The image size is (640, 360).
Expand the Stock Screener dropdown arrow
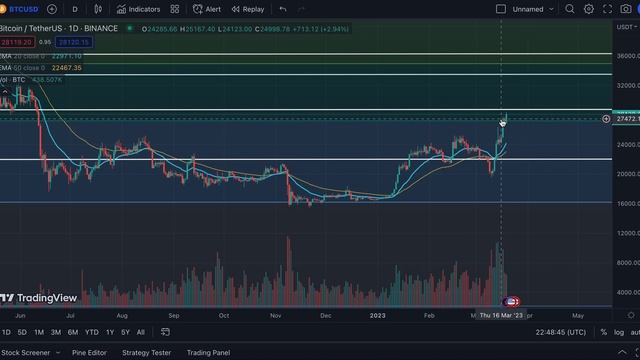click(x=58, y=353)
